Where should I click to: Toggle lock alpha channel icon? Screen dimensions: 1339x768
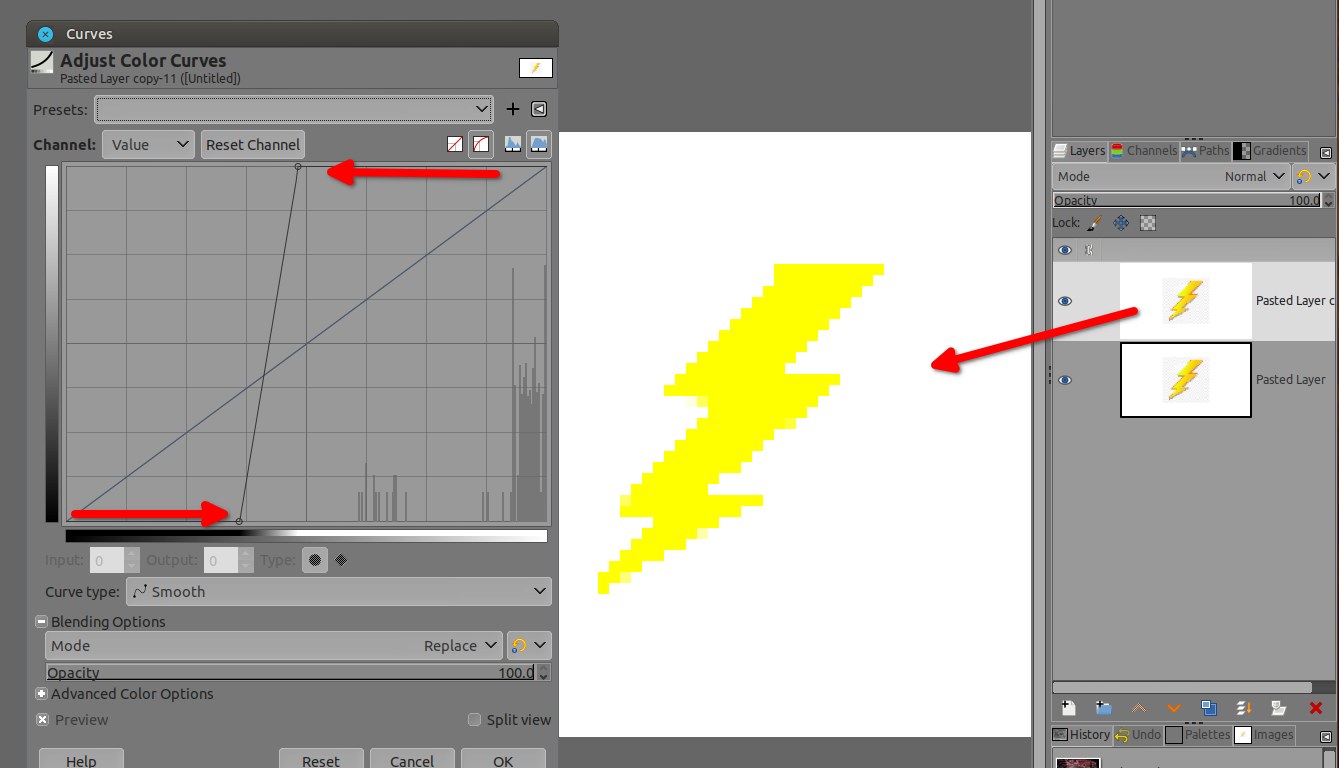pos(1148,223)
